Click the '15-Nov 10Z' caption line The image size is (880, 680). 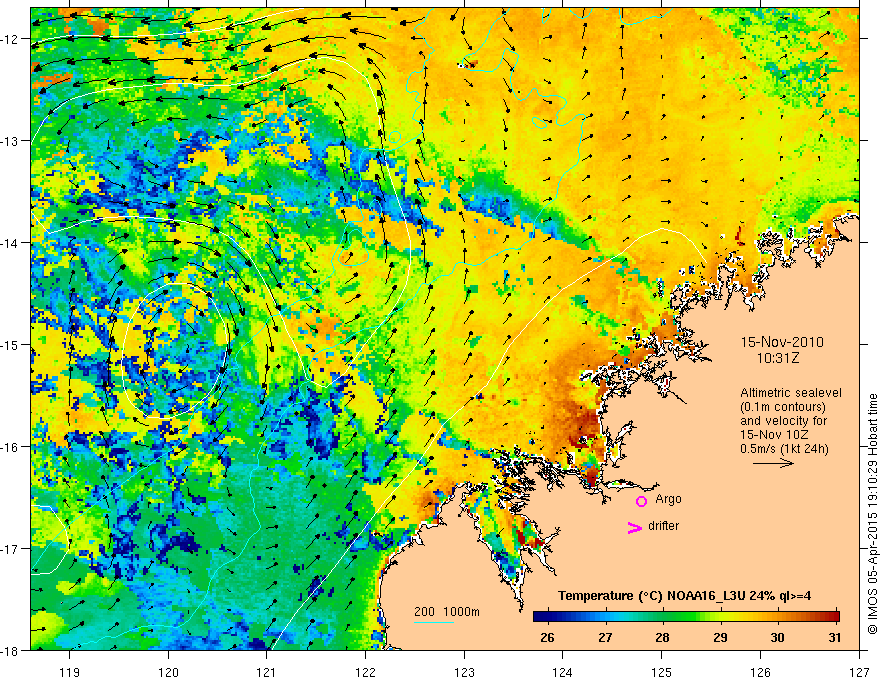coord(774,435)
